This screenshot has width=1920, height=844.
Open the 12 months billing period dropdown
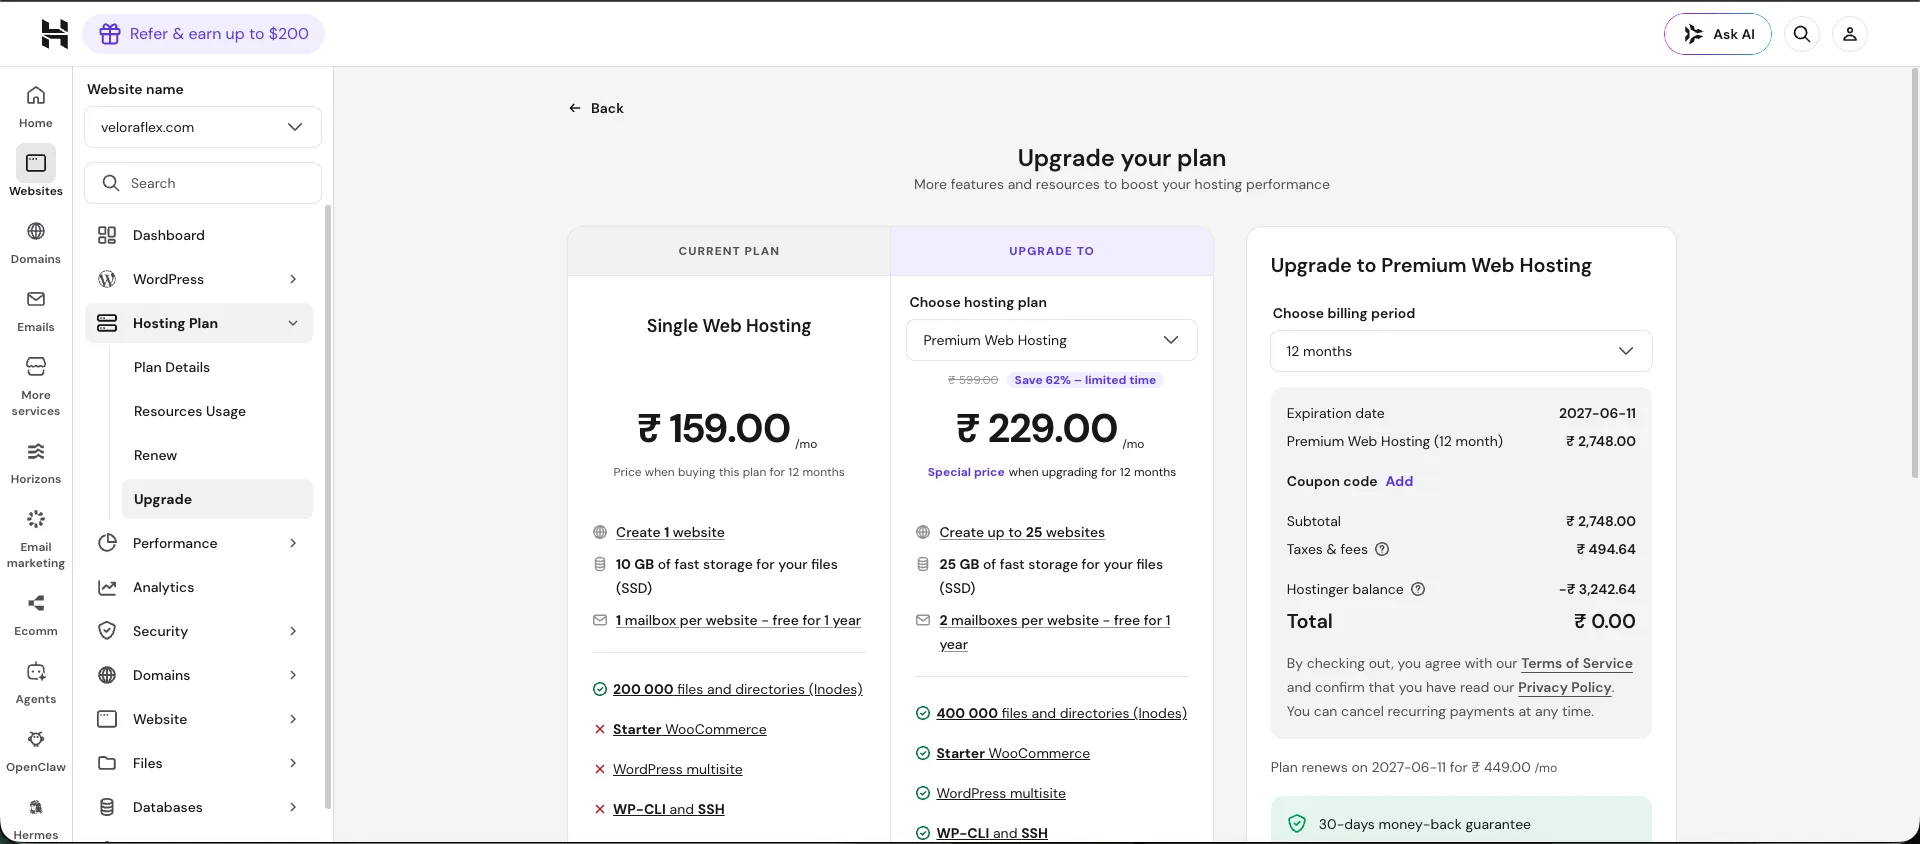click(x=1461, y=351)
